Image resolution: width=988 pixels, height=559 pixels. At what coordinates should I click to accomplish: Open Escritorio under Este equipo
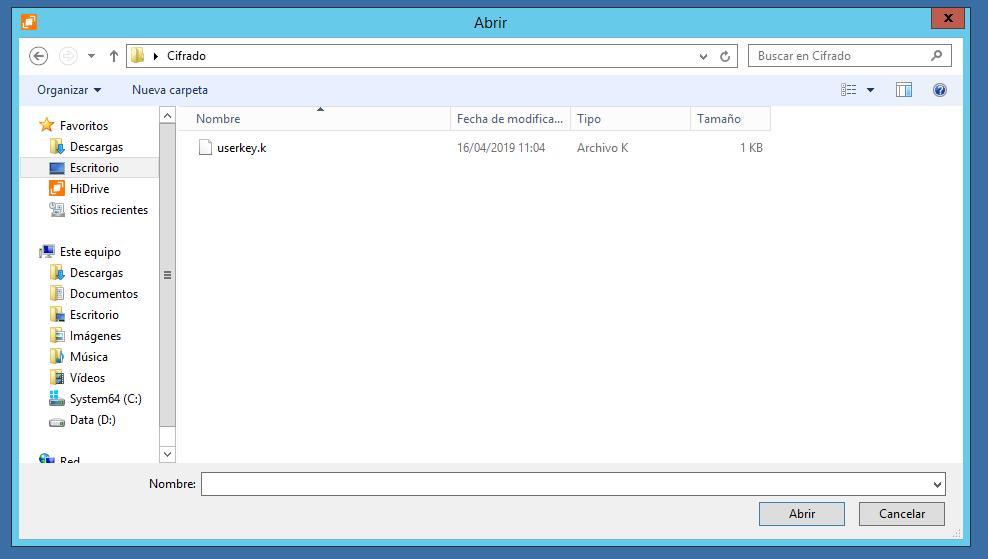94,314
